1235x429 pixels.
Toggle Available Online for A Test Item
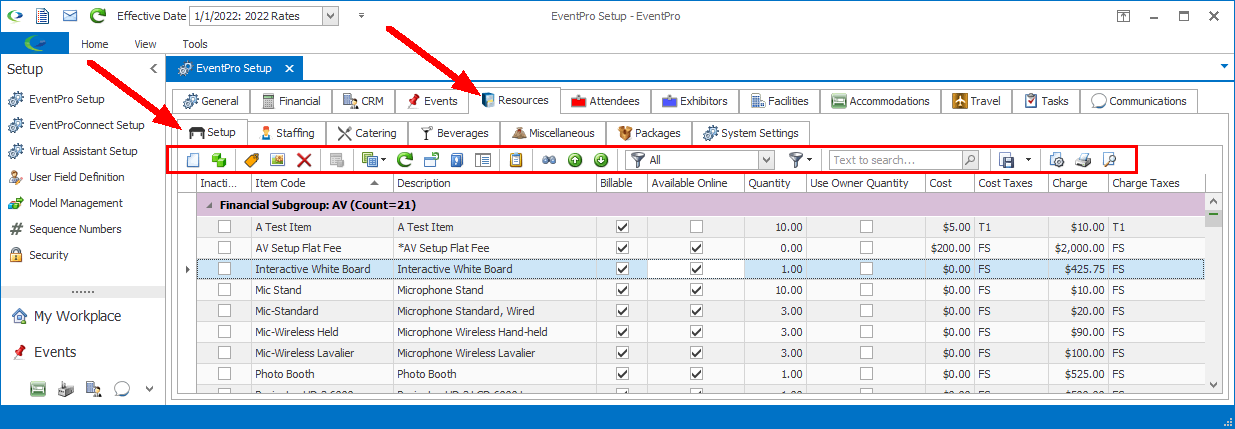[x=696, y=227]
